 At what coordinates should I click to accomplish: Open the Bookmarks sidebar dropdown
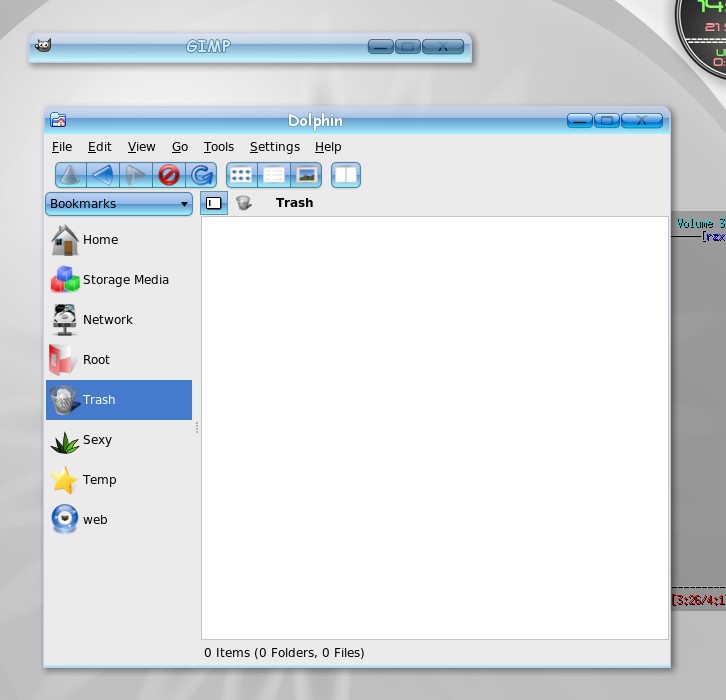(119, 204)
